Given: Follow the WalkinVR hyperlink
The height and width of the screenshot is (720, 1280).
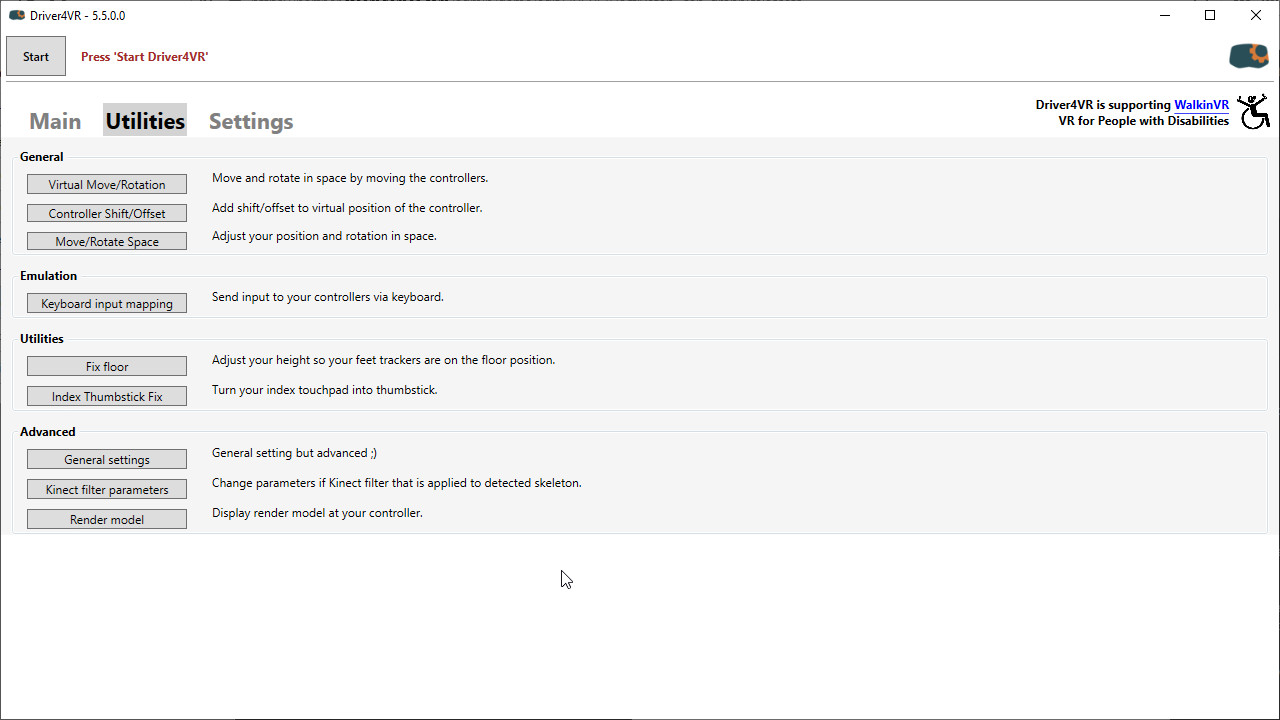Looking at the screenshot, I should (1201, 105).
